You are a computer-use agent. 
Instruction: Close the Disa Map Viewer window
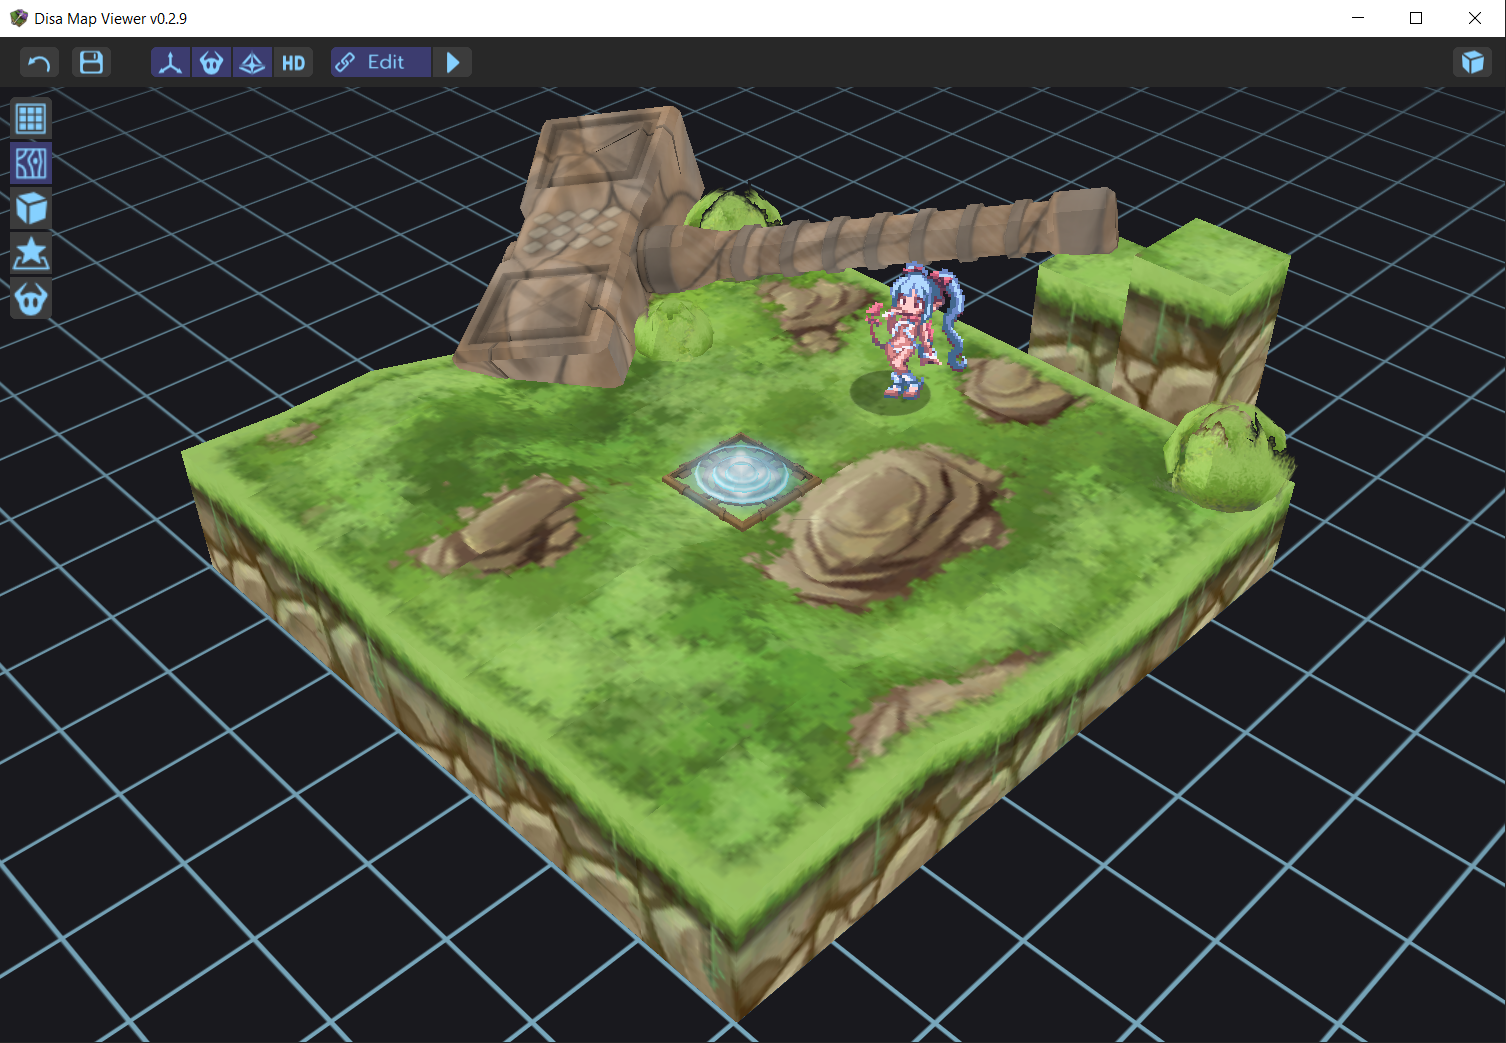pyautogui.click(x=1475, y=18)
